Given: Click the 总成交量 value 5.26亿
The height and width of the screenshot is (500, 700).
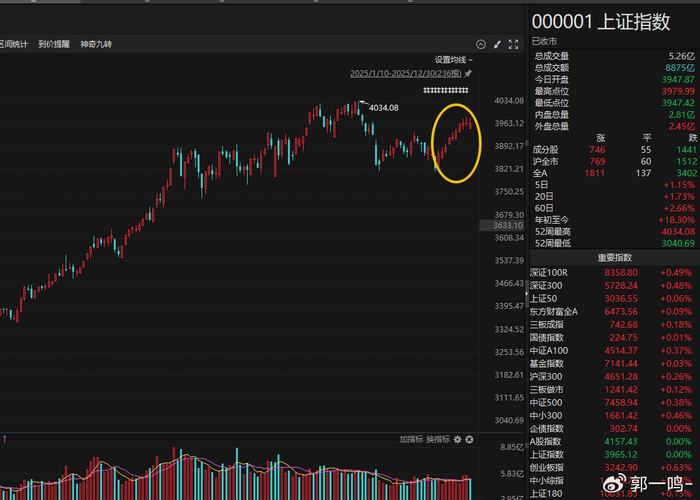Looking at the screenshot, I should click(x=681, y=56).
